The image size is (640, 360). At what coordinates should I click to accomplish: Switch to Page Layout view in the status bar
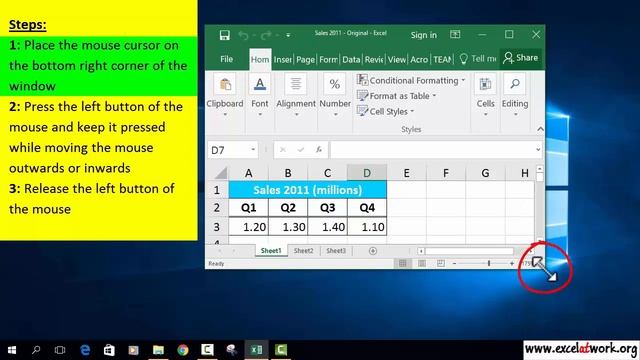tap(422, 264)
